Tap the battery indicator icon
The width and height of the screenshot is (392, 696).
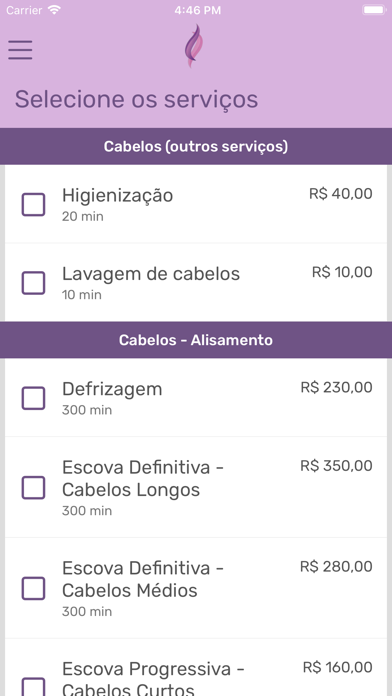tap(374, 10)
